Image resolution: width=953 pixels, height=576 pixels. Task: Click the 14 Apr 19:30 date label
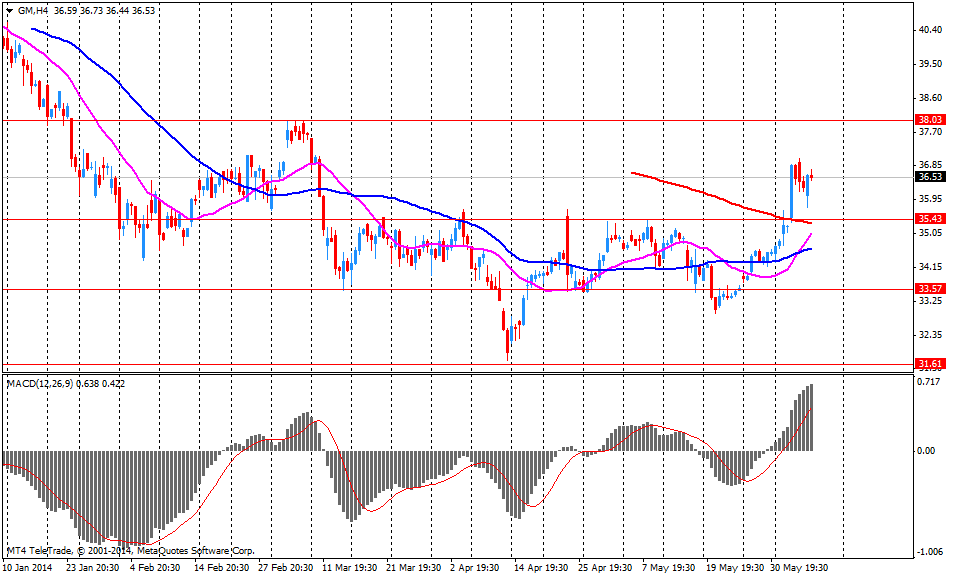tap(544, 567)
